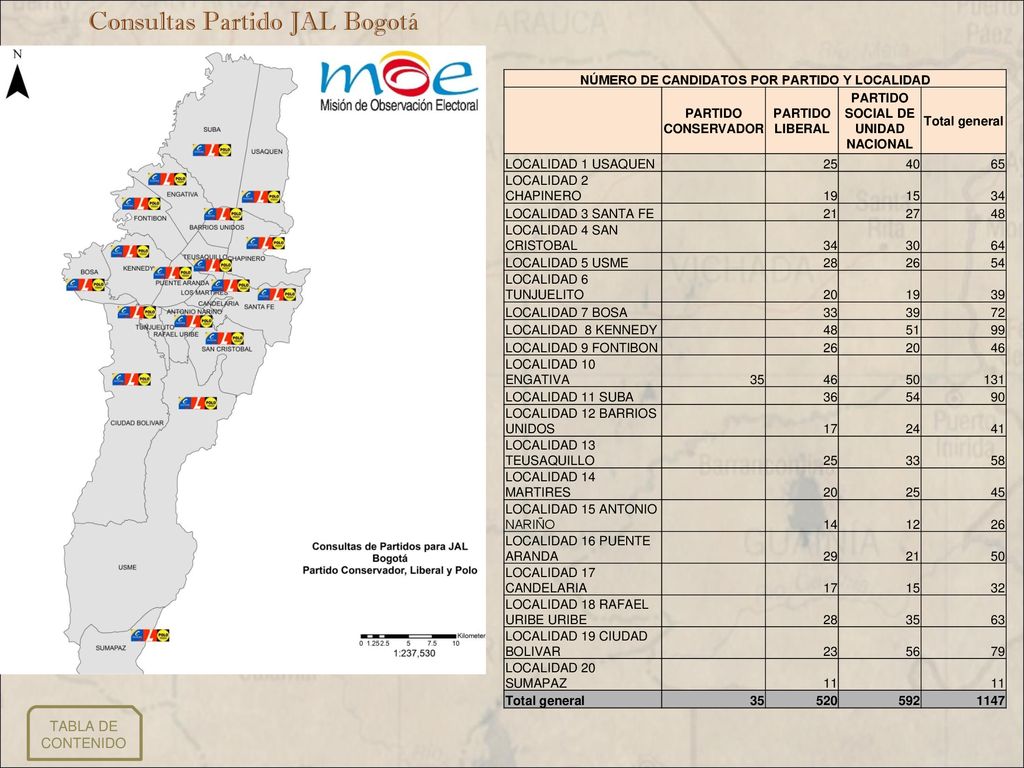Select the row label LOCALIDAD 11 SUBA
Screen dimensions: 1024x768
coord(569,397)
